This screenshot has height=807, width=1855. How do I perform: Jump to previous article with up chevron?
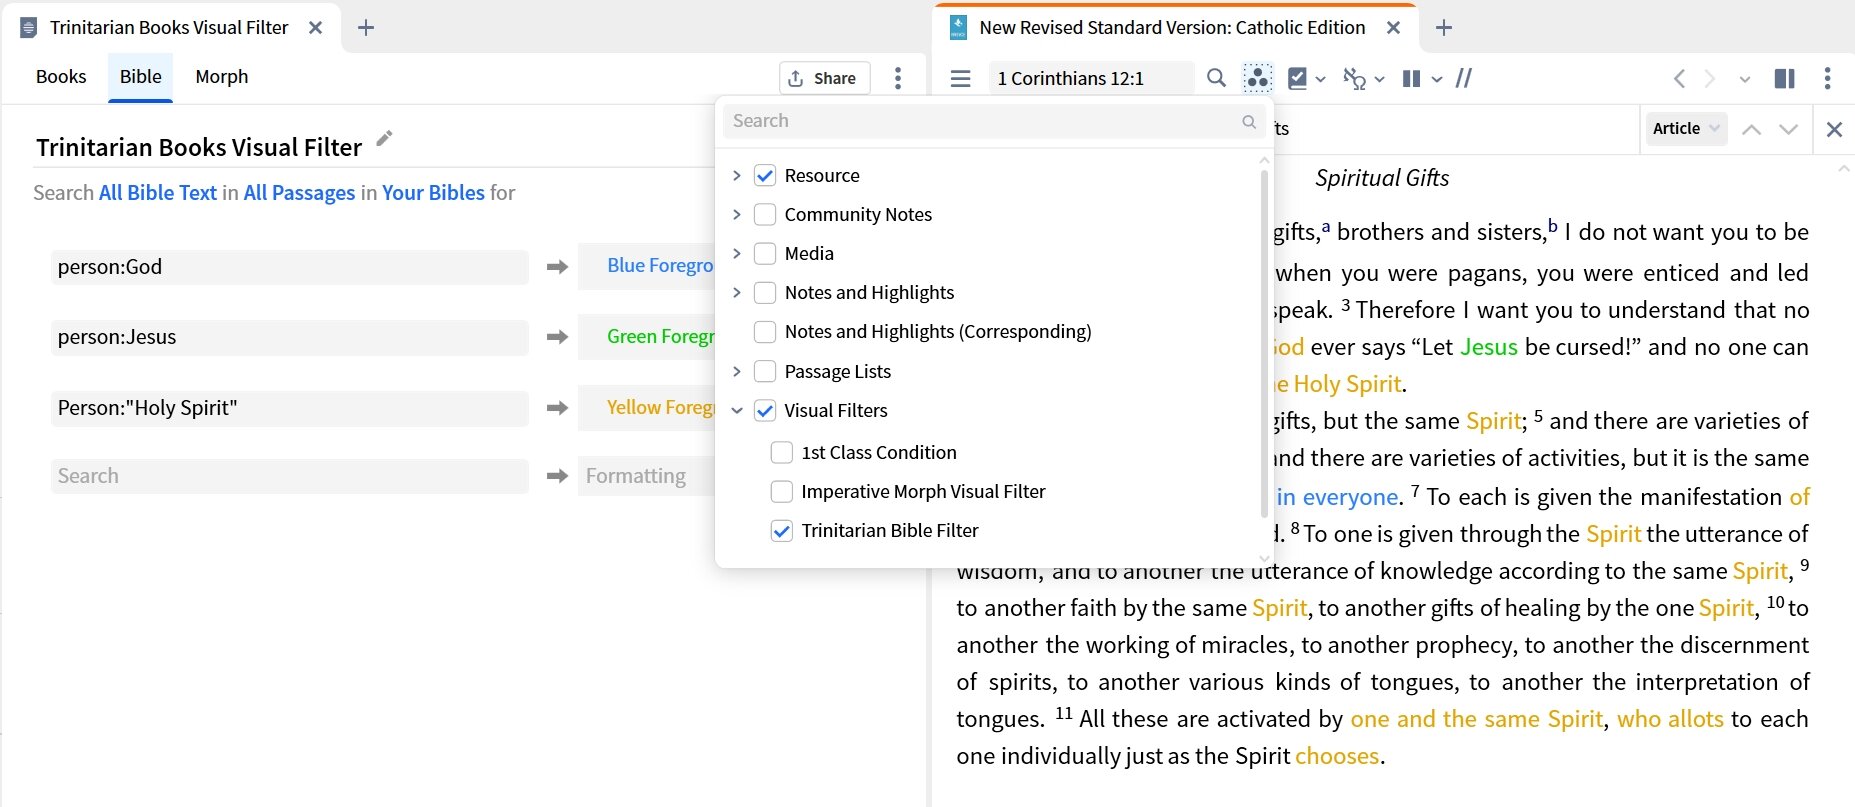pos(1751,129)
